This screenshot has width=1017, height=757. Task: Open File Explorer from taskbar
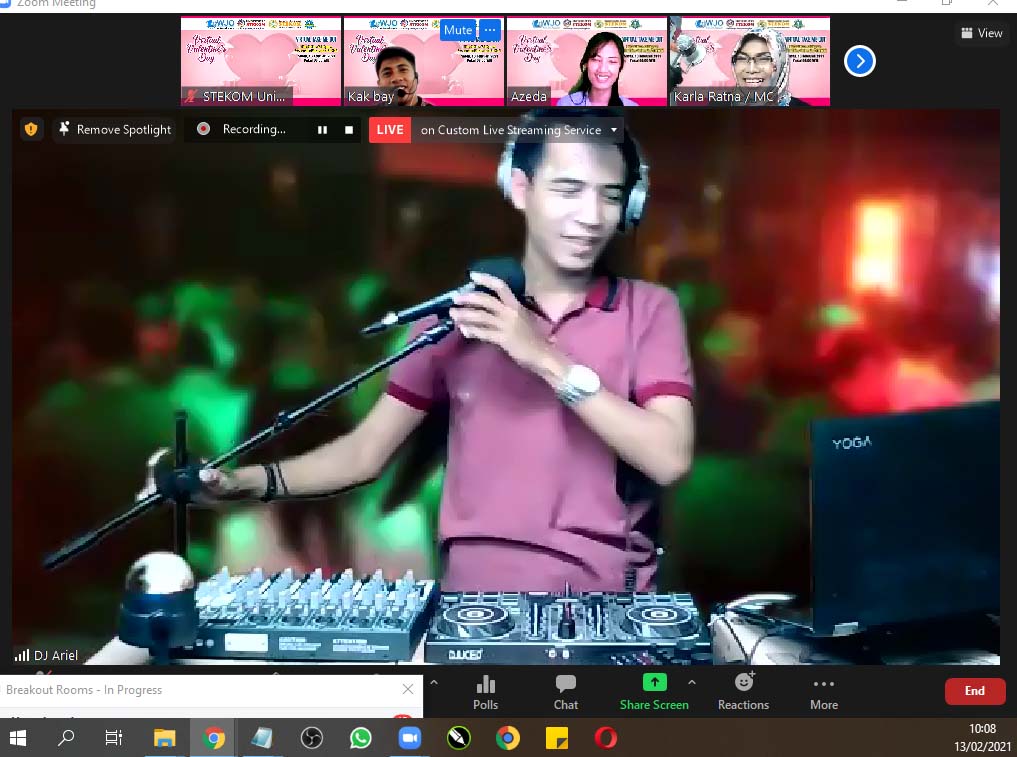[164, 738]
